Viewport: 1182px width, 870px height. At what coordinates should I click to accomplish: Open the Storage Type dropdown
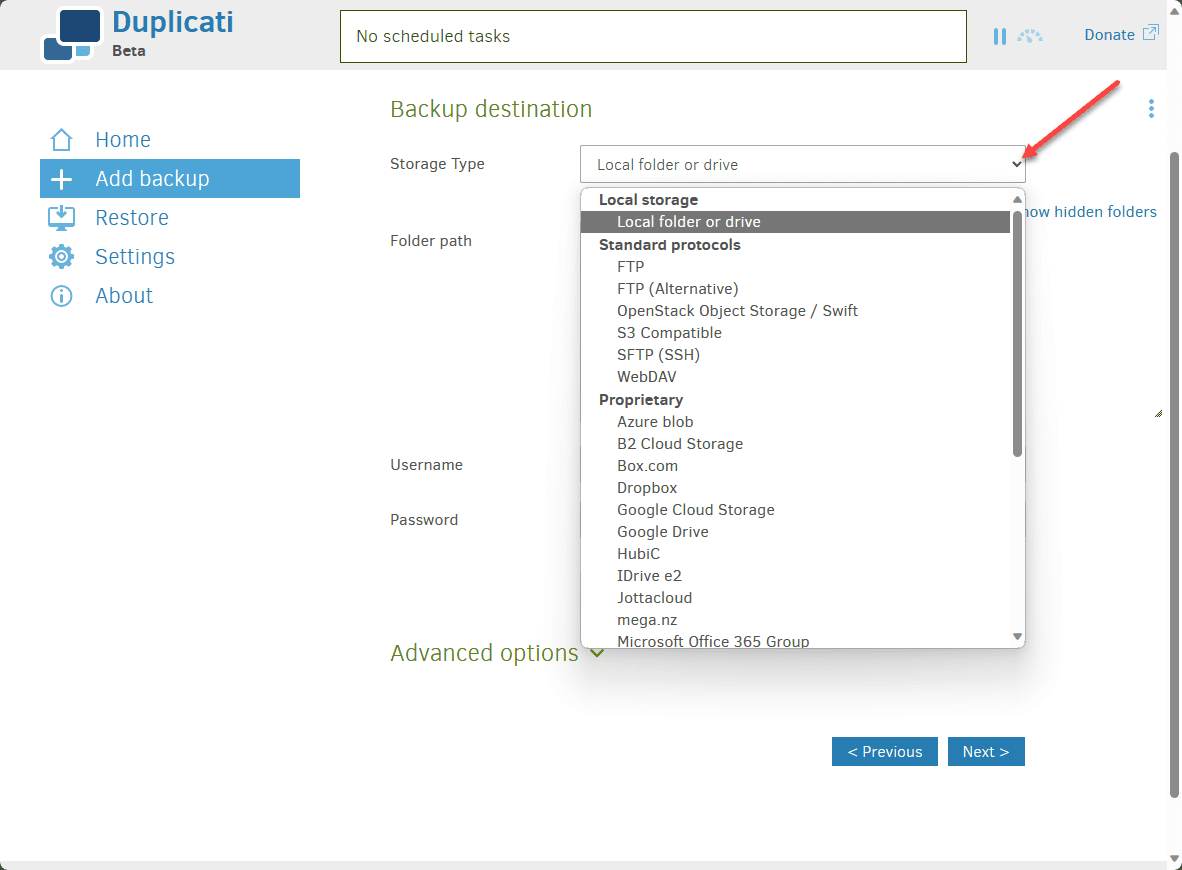802,164
